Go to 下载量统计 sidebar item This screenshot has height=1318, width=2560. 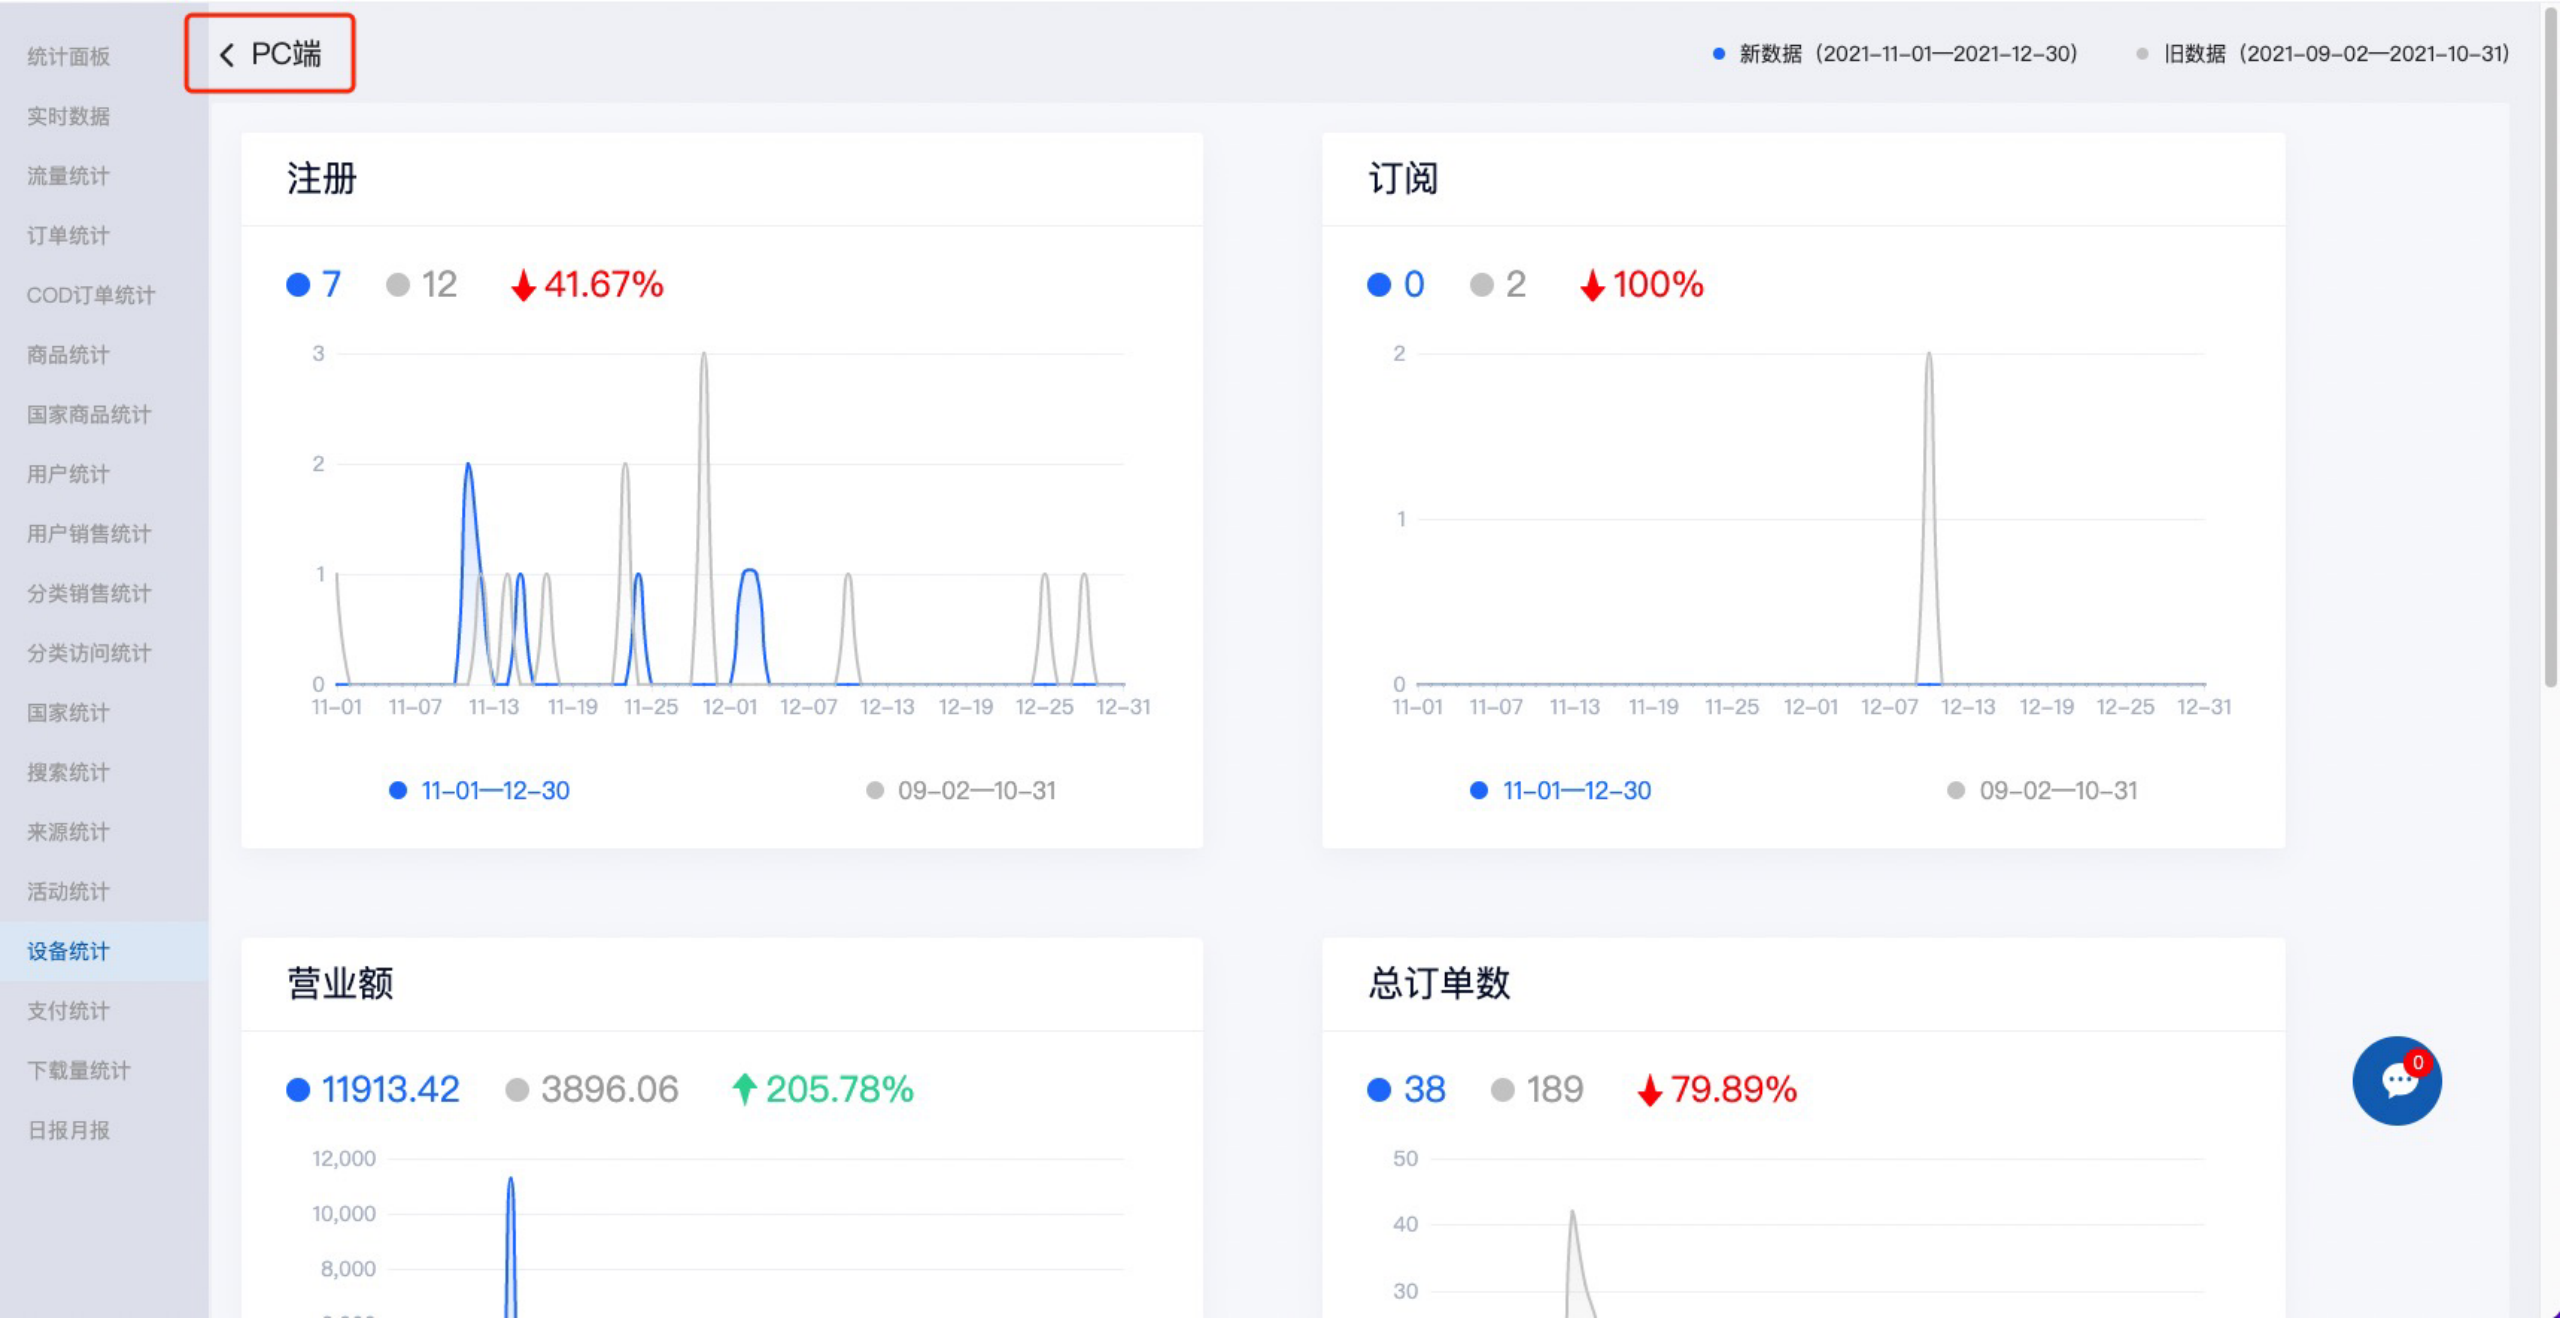pos(79,1071)
